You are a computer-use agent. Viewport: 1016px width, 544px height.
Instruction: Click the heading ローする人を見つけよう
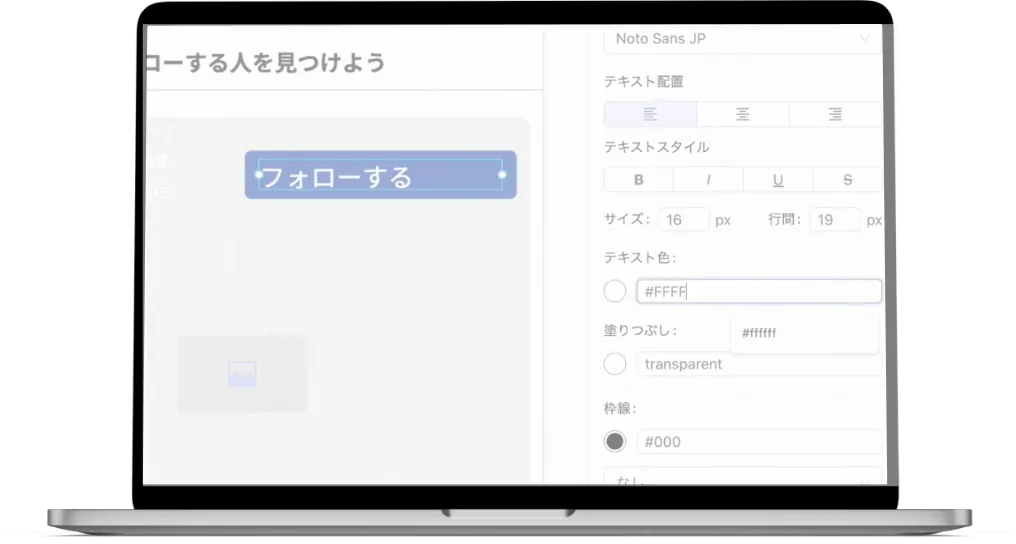[x=264, y=63]
